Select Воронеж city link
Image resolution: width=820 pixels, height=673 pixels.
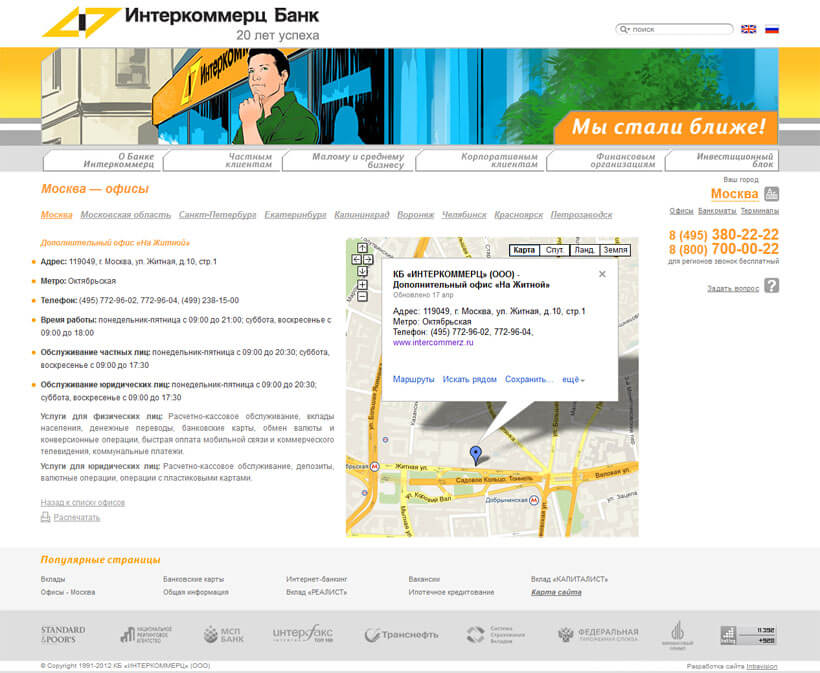[x=416, y=215]
